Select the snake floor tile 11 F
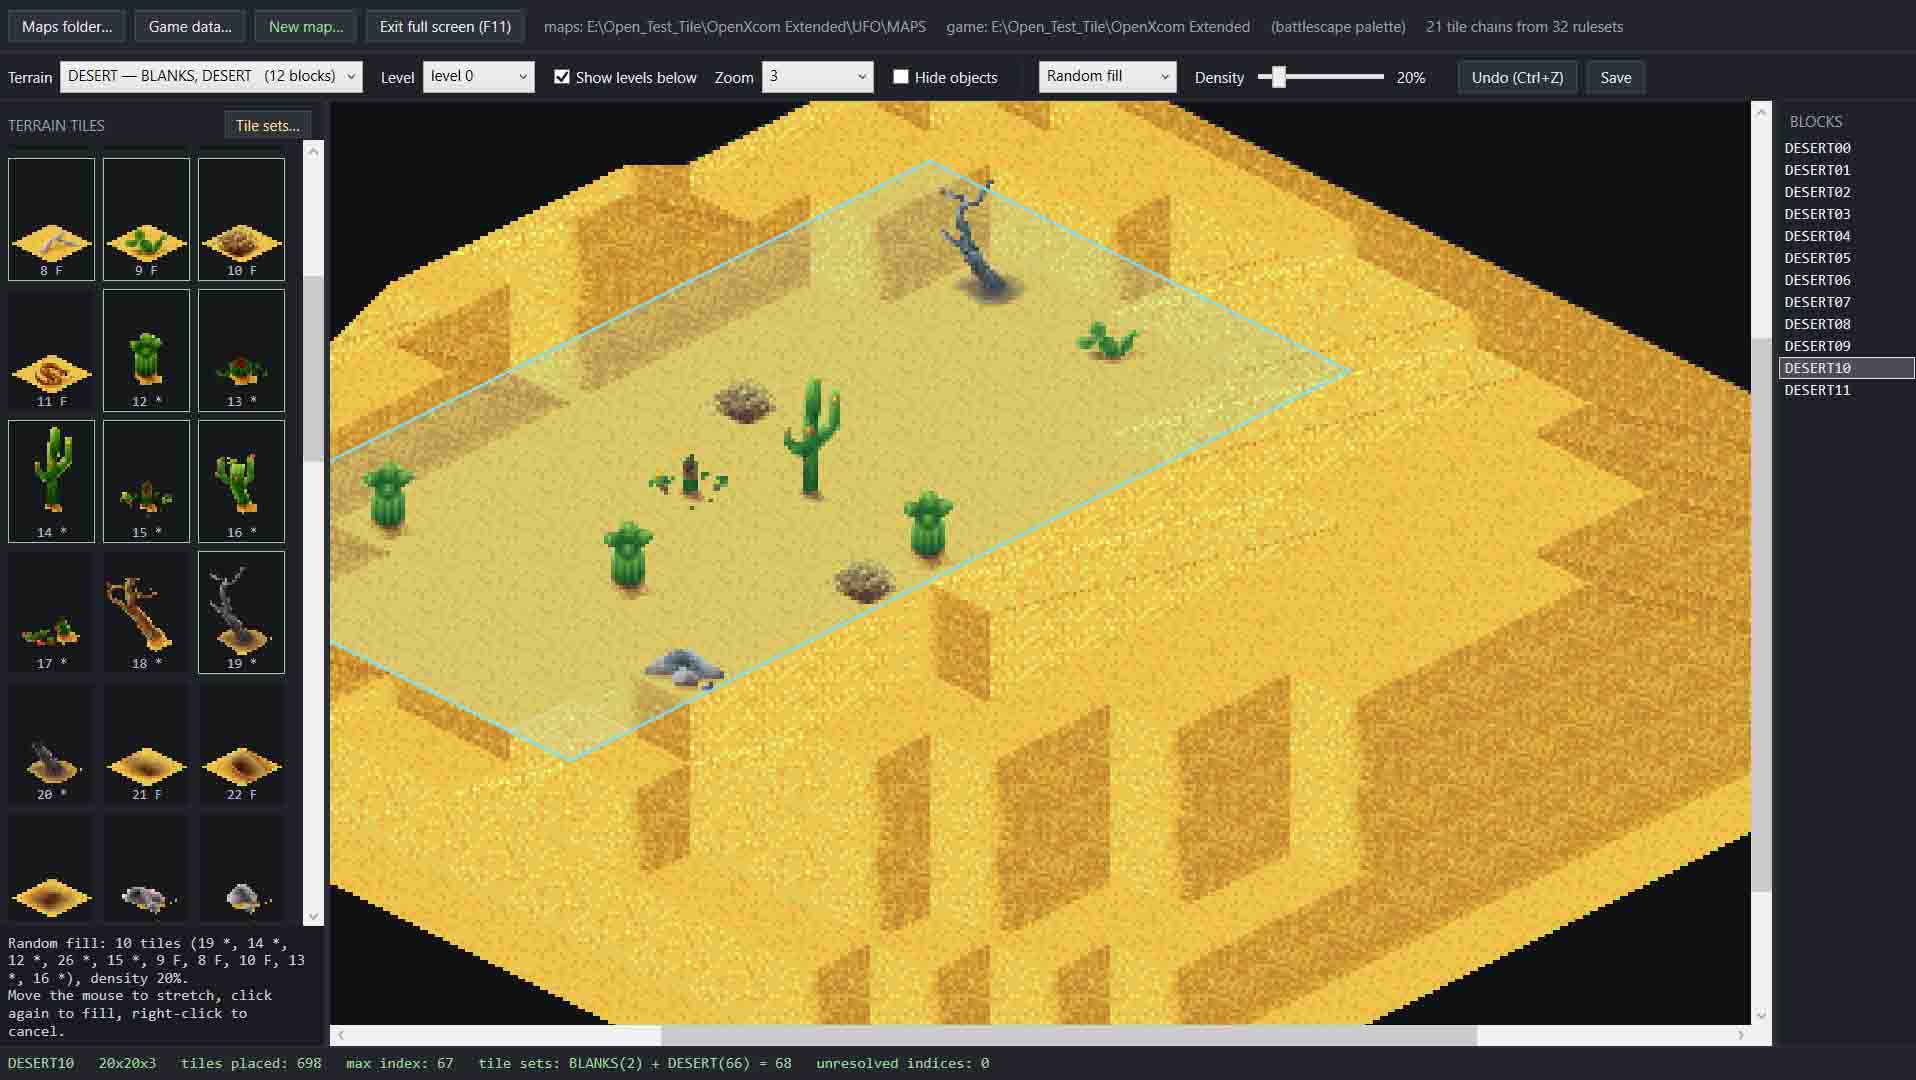The height and width of the screenshot is (1080, 1916). pos(51,350)
